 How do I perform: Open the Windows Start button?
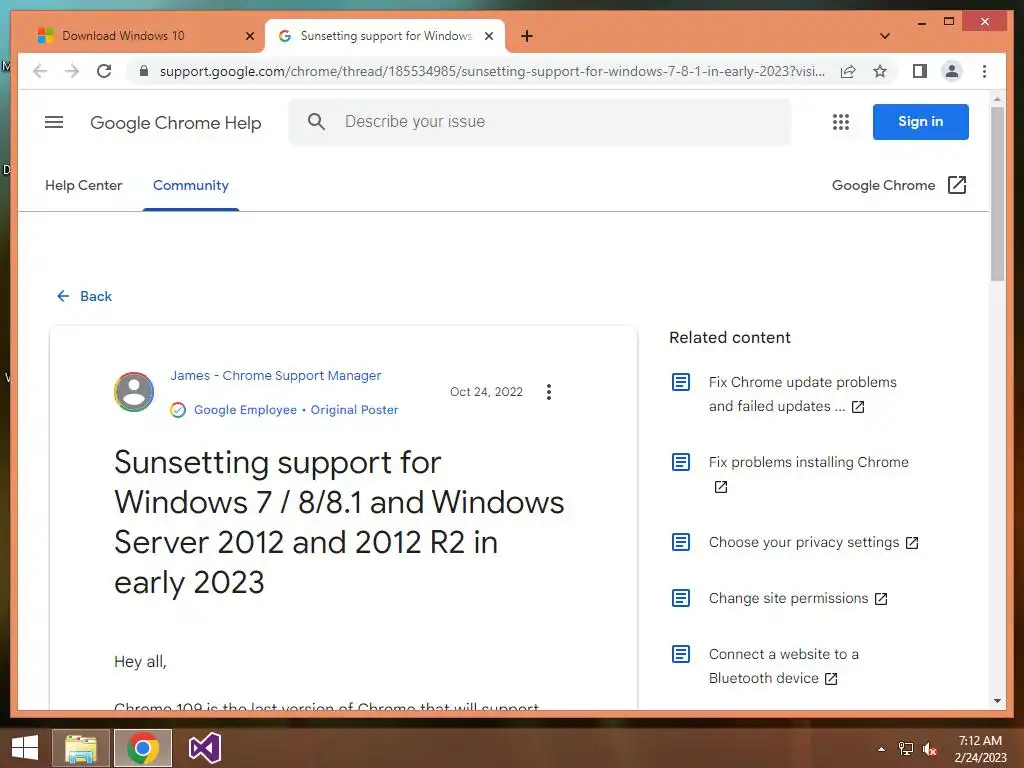point(25,748)
